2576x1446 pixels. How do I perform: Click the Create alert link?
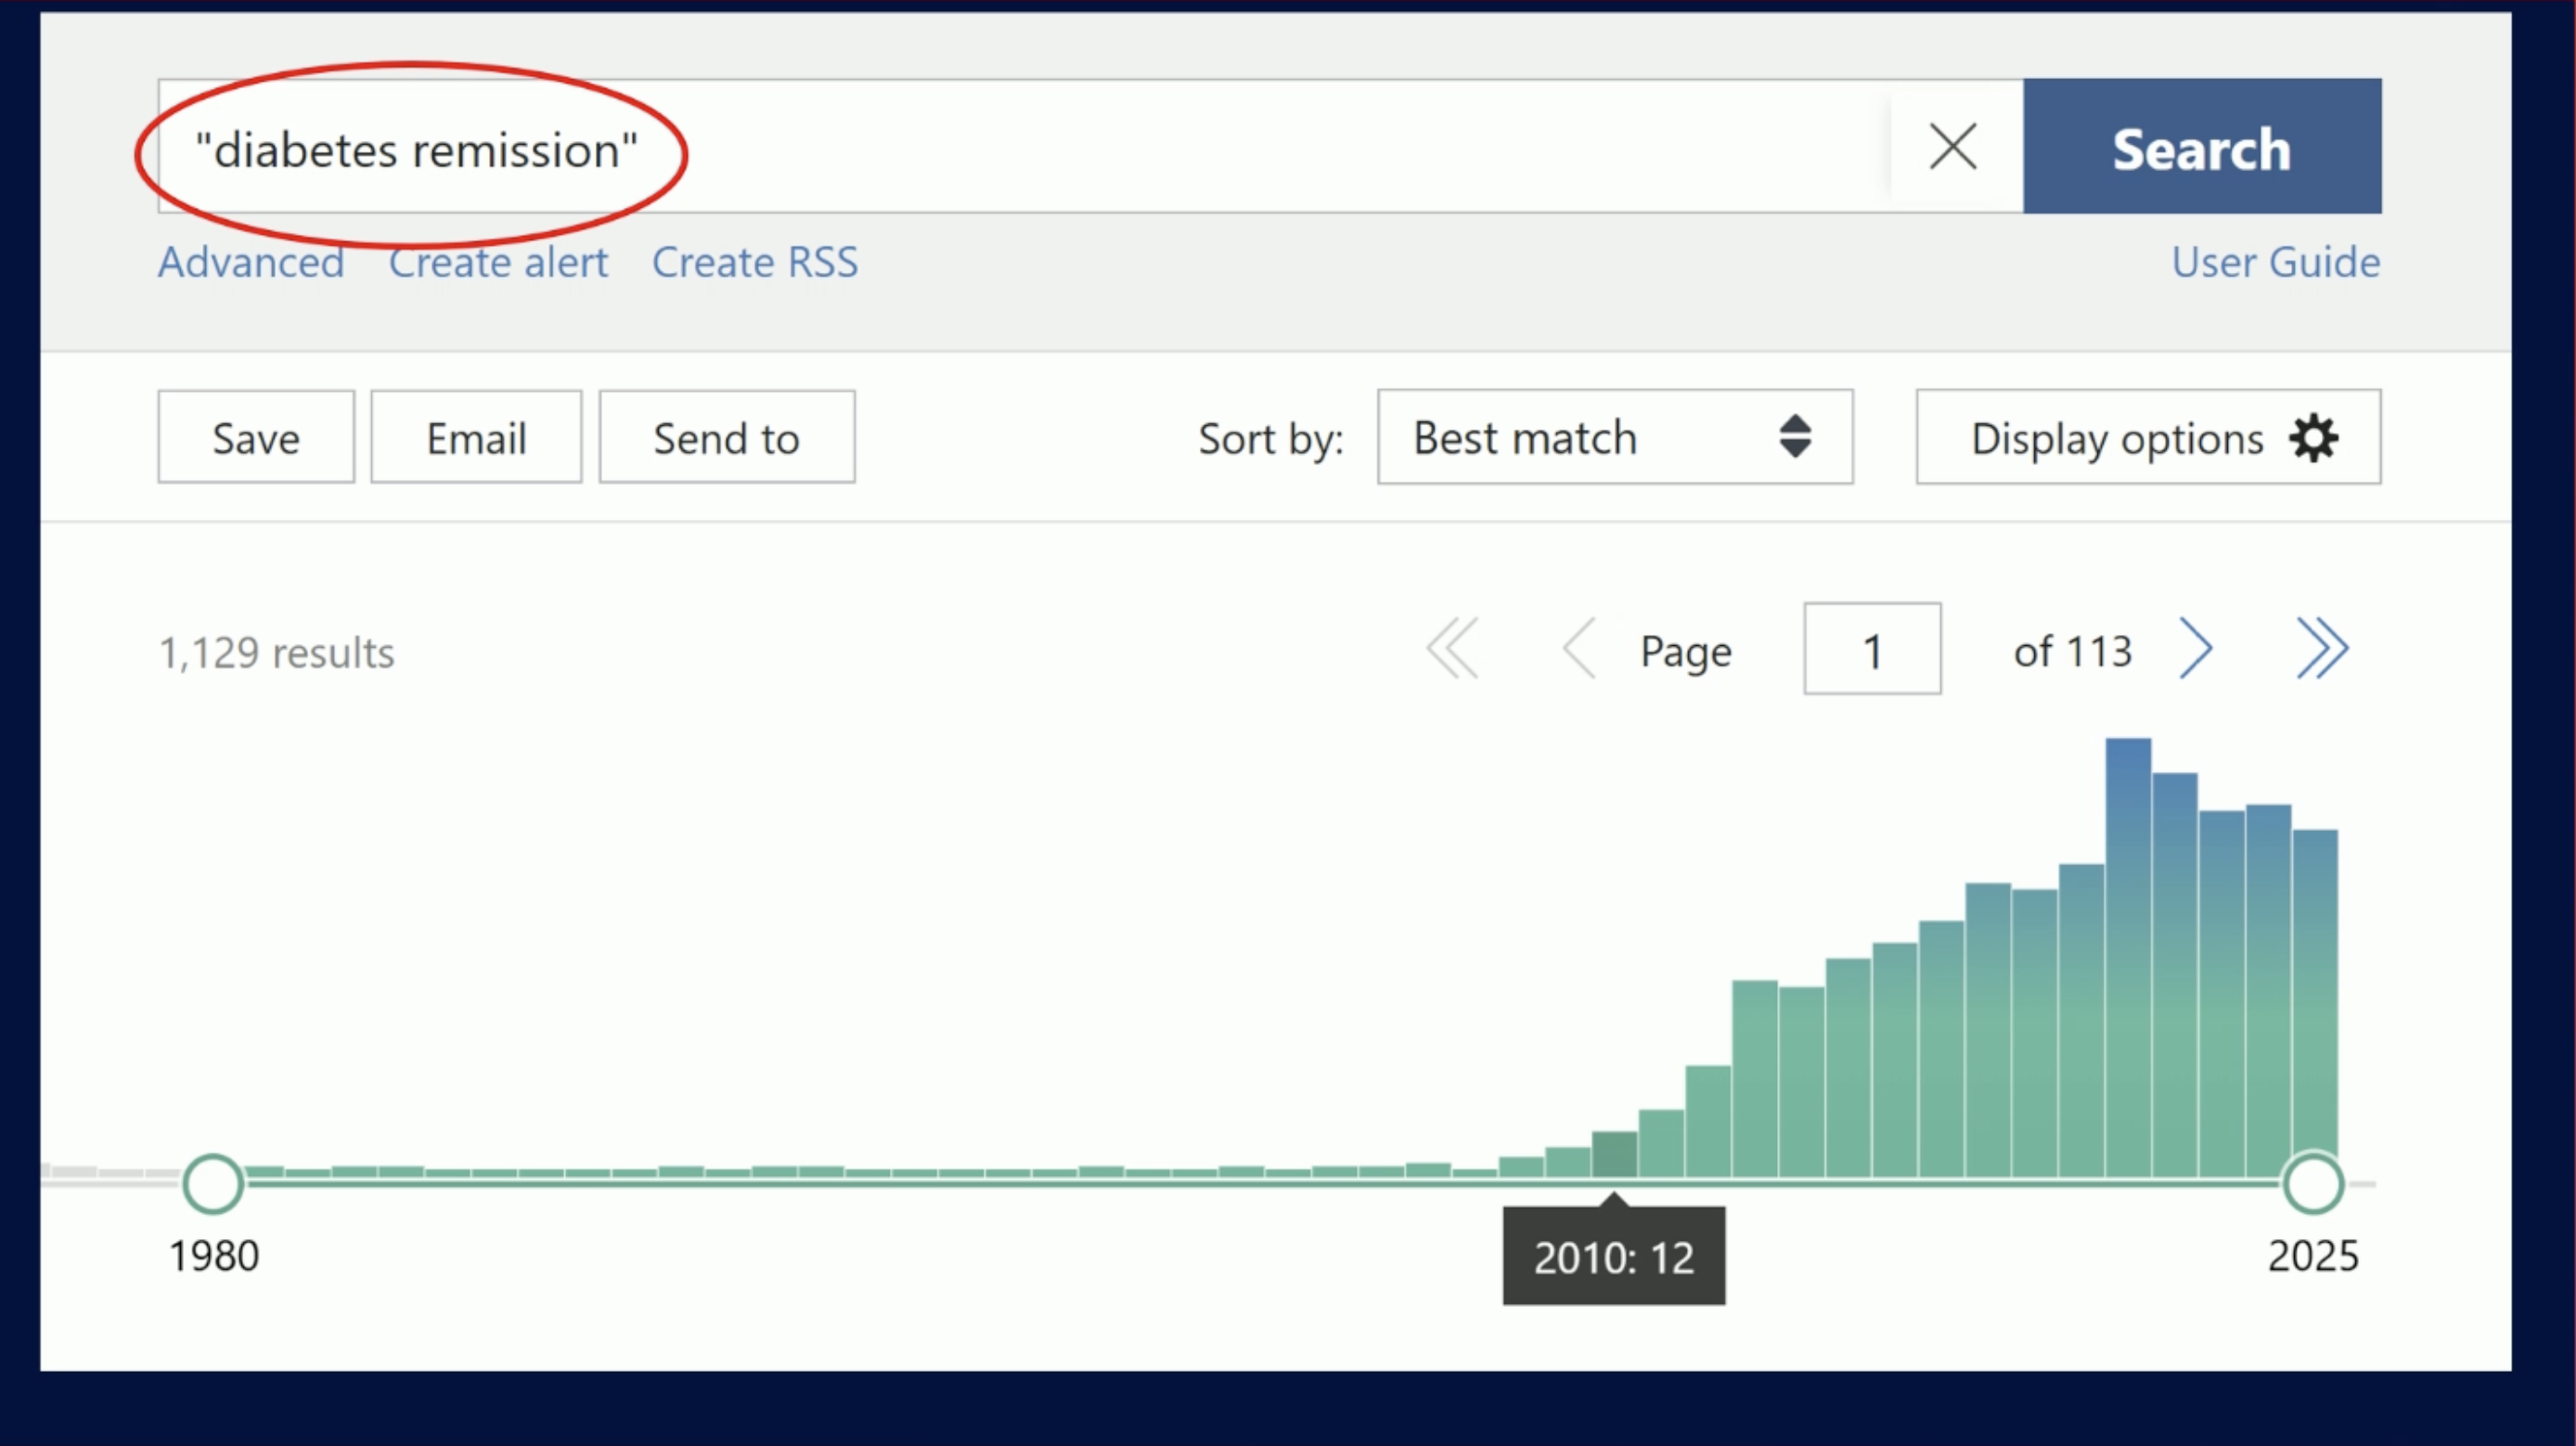coord(498,262)
